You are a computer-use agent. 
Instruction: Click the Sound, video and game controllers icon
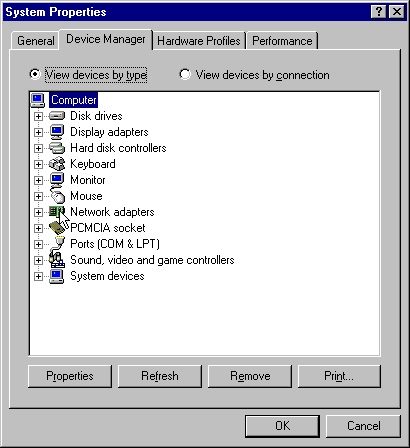pos(57,260)
